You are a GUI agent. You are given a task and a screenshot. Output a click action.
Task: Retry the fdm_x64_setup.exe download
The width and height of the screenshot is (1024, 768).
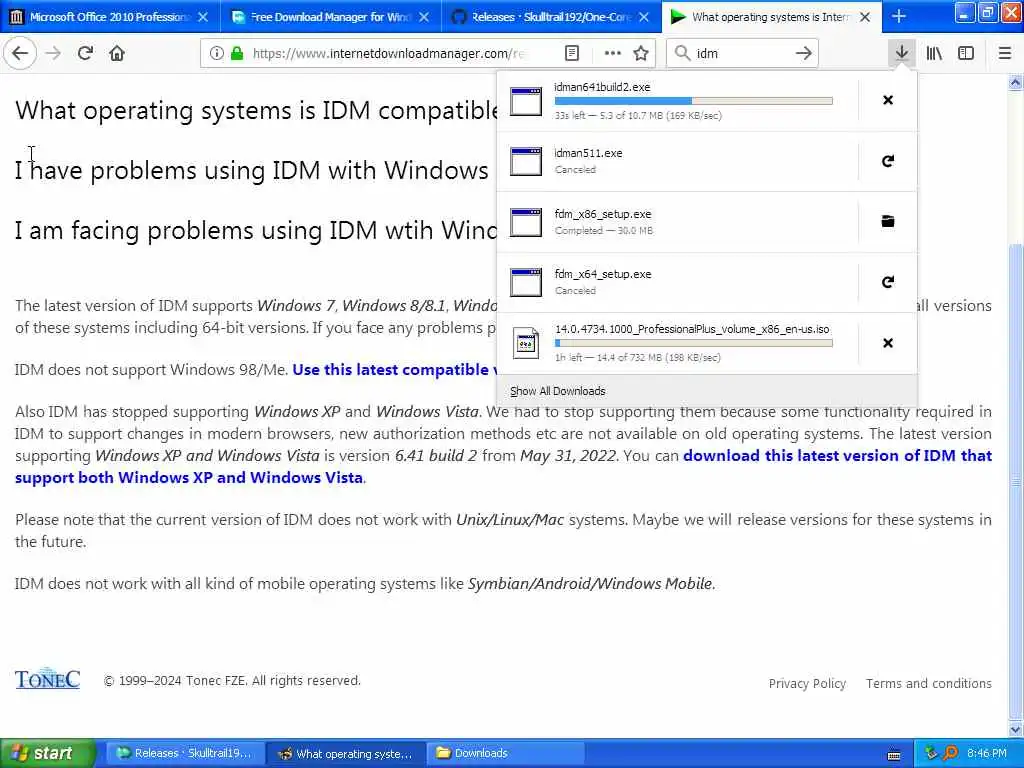pyautogui.click(x=888, y=282)
